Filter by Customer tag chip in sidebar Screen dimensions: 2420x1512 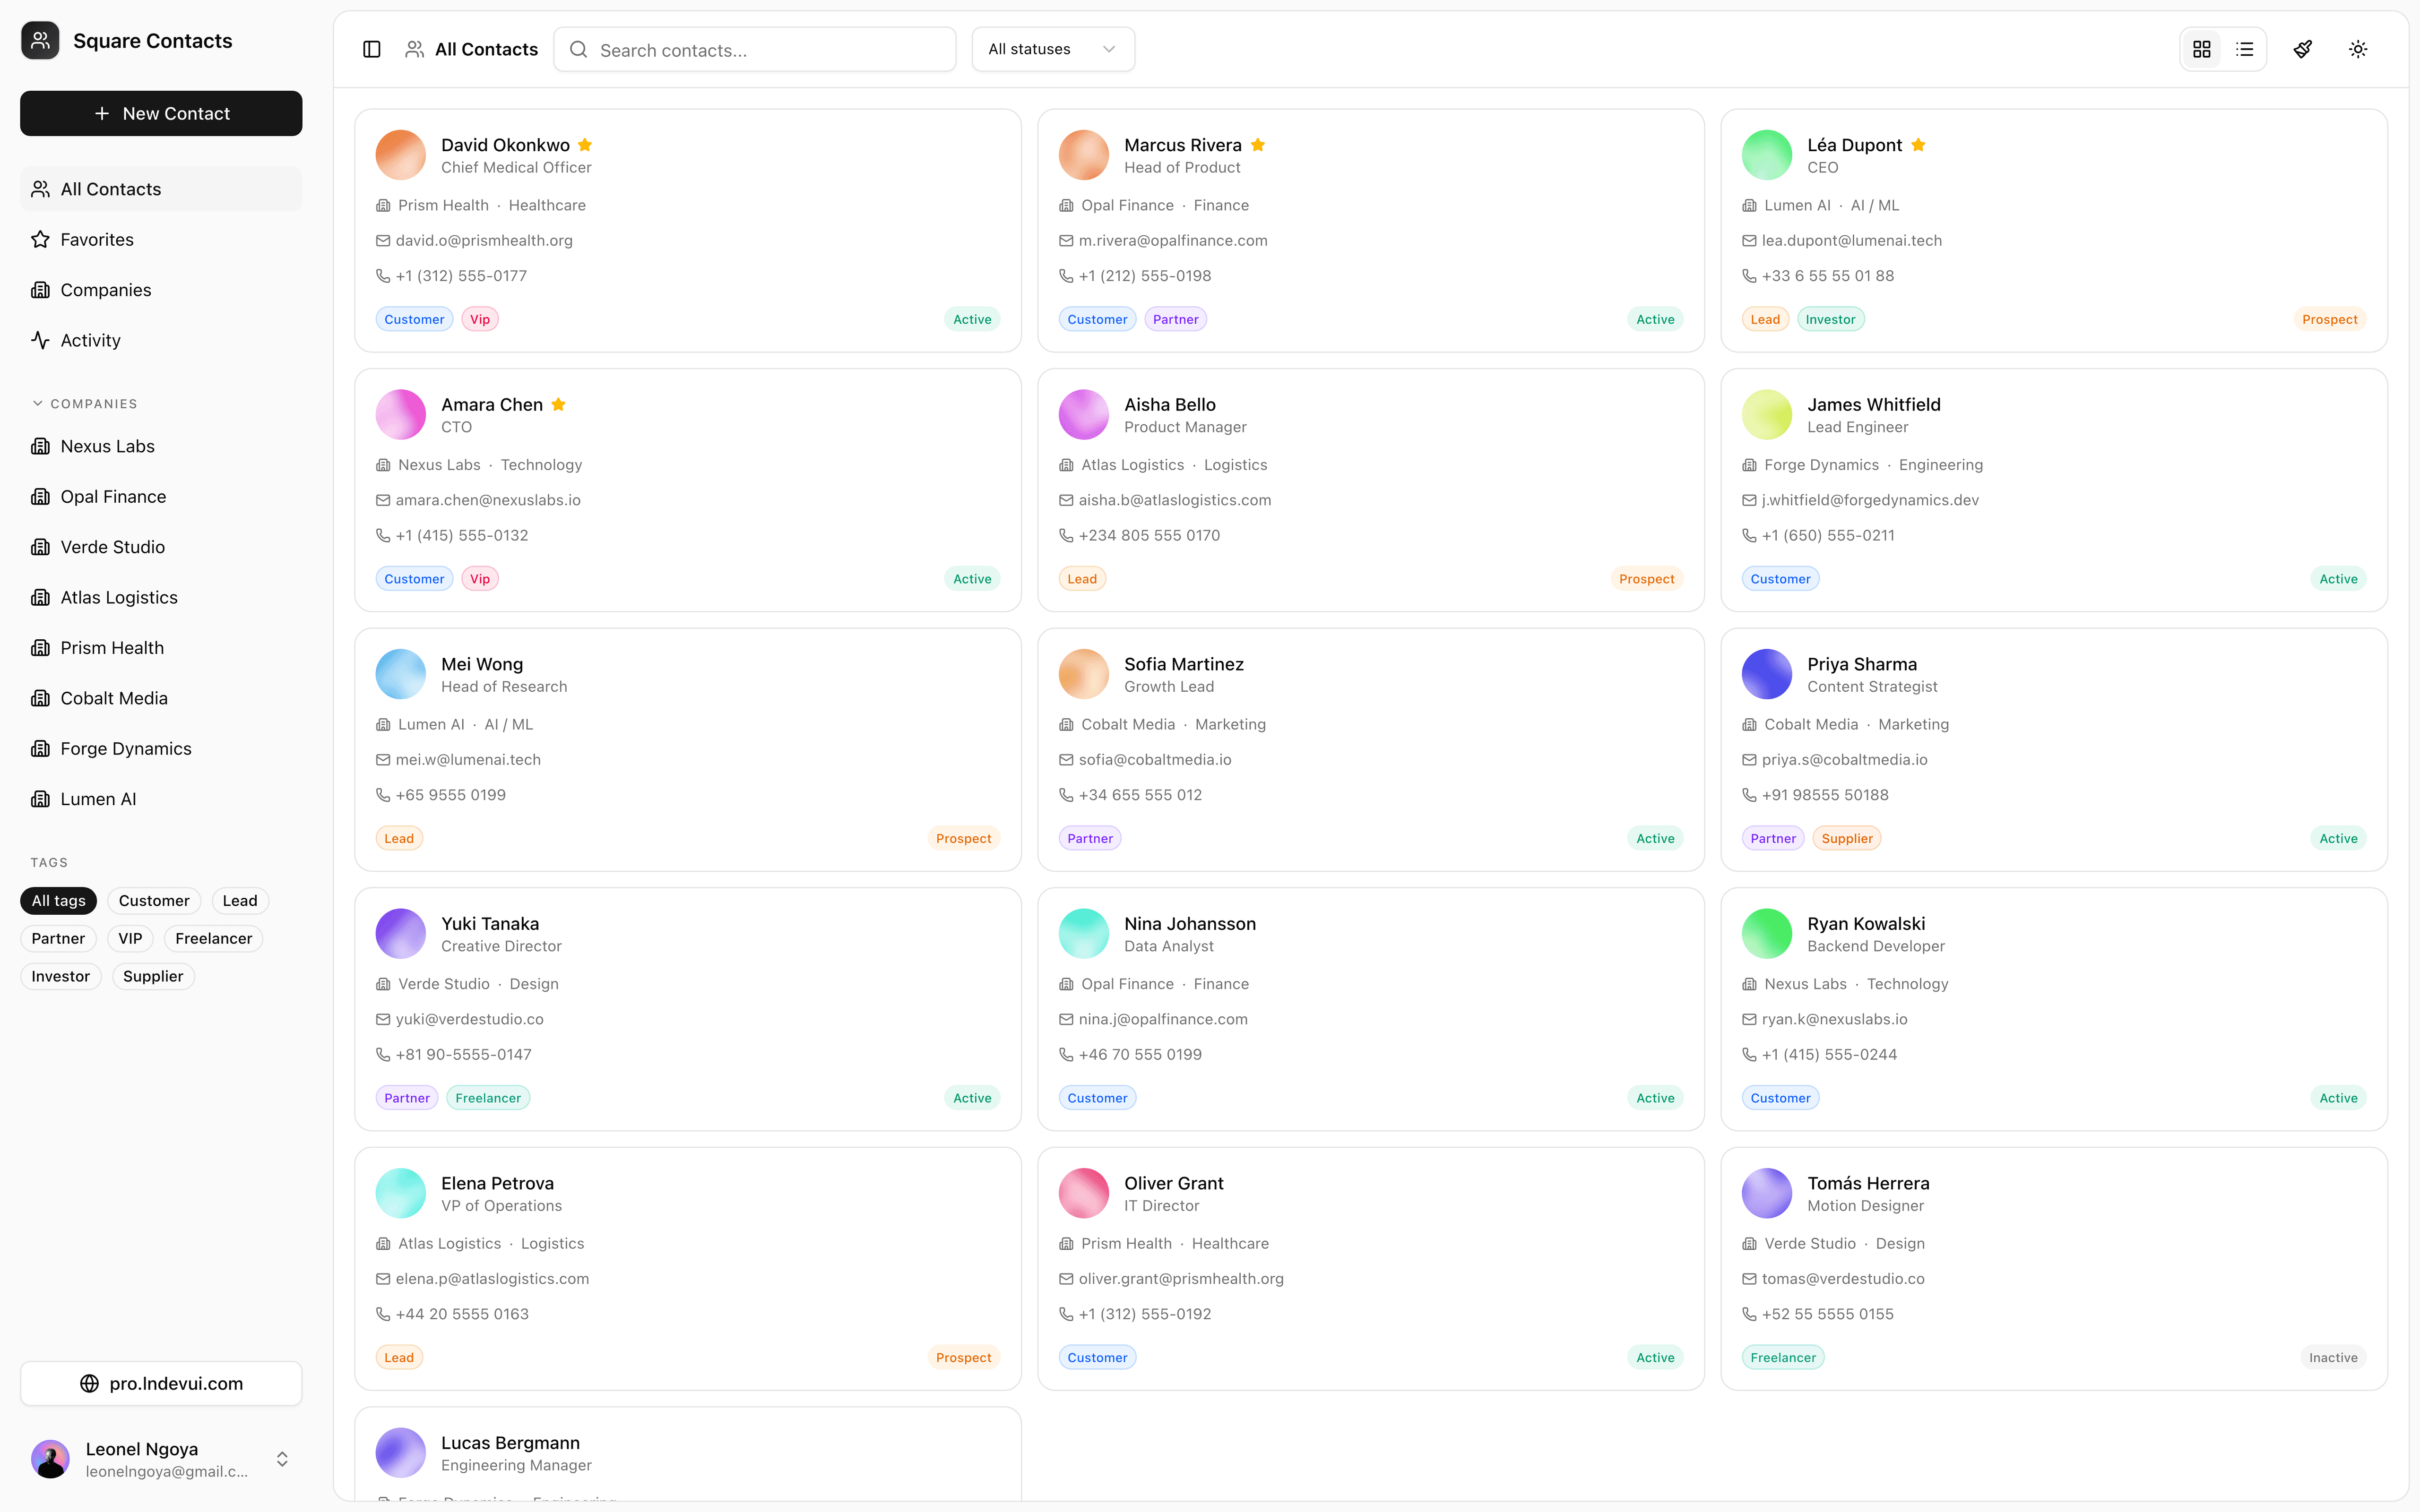(x=154, y=901)
